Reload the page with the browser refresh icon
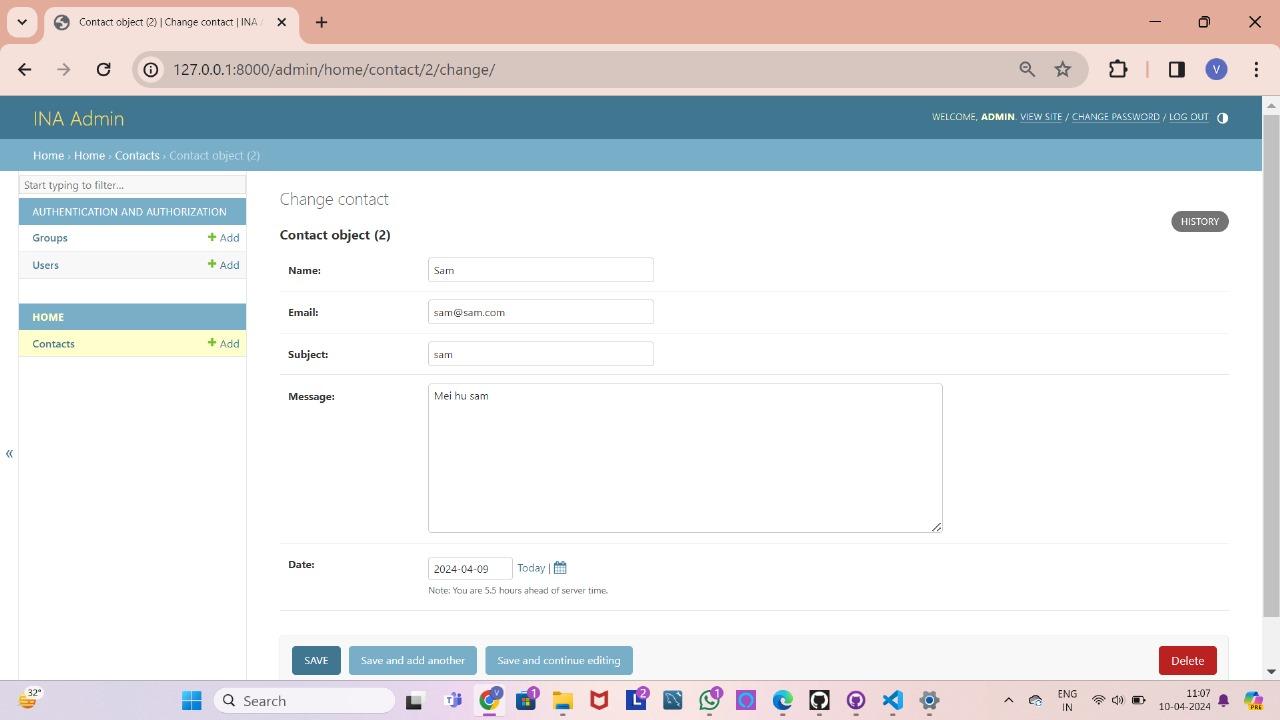 click(x=103, y=69)
